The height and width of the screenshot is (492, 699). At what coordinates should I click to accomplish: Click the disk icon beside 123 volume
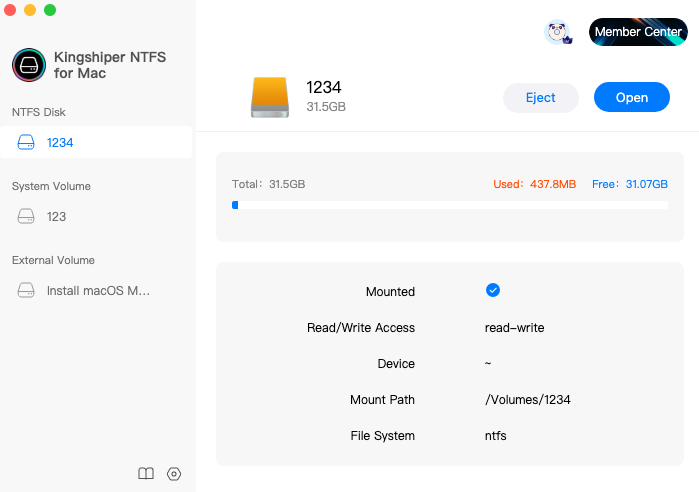(x=26, y=216)
